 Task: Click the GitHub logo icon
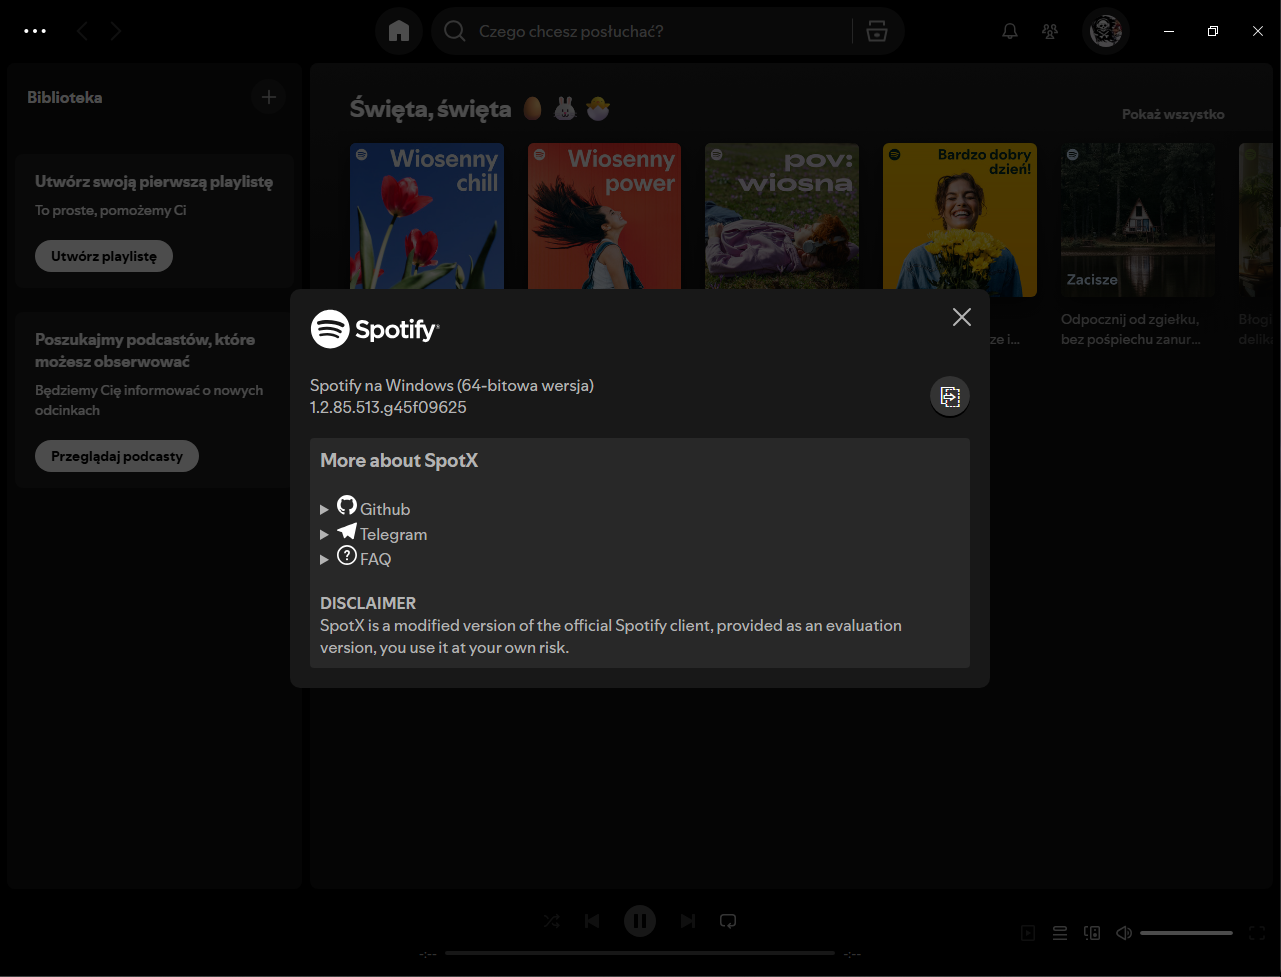click(x=347, y=505)
